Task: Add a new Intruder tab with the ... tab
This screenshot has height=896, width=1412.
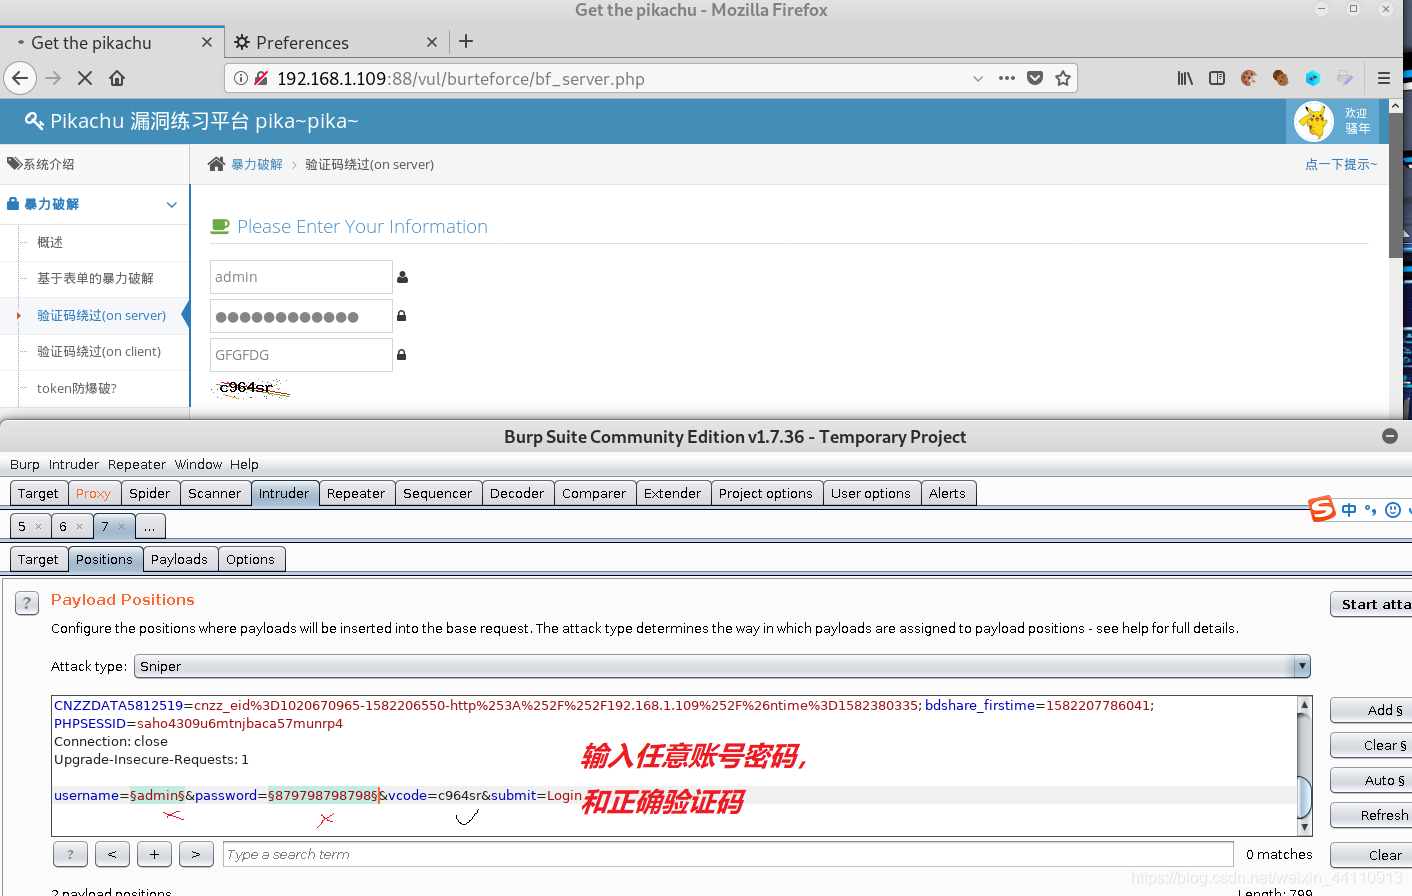Action: point(150,526)
